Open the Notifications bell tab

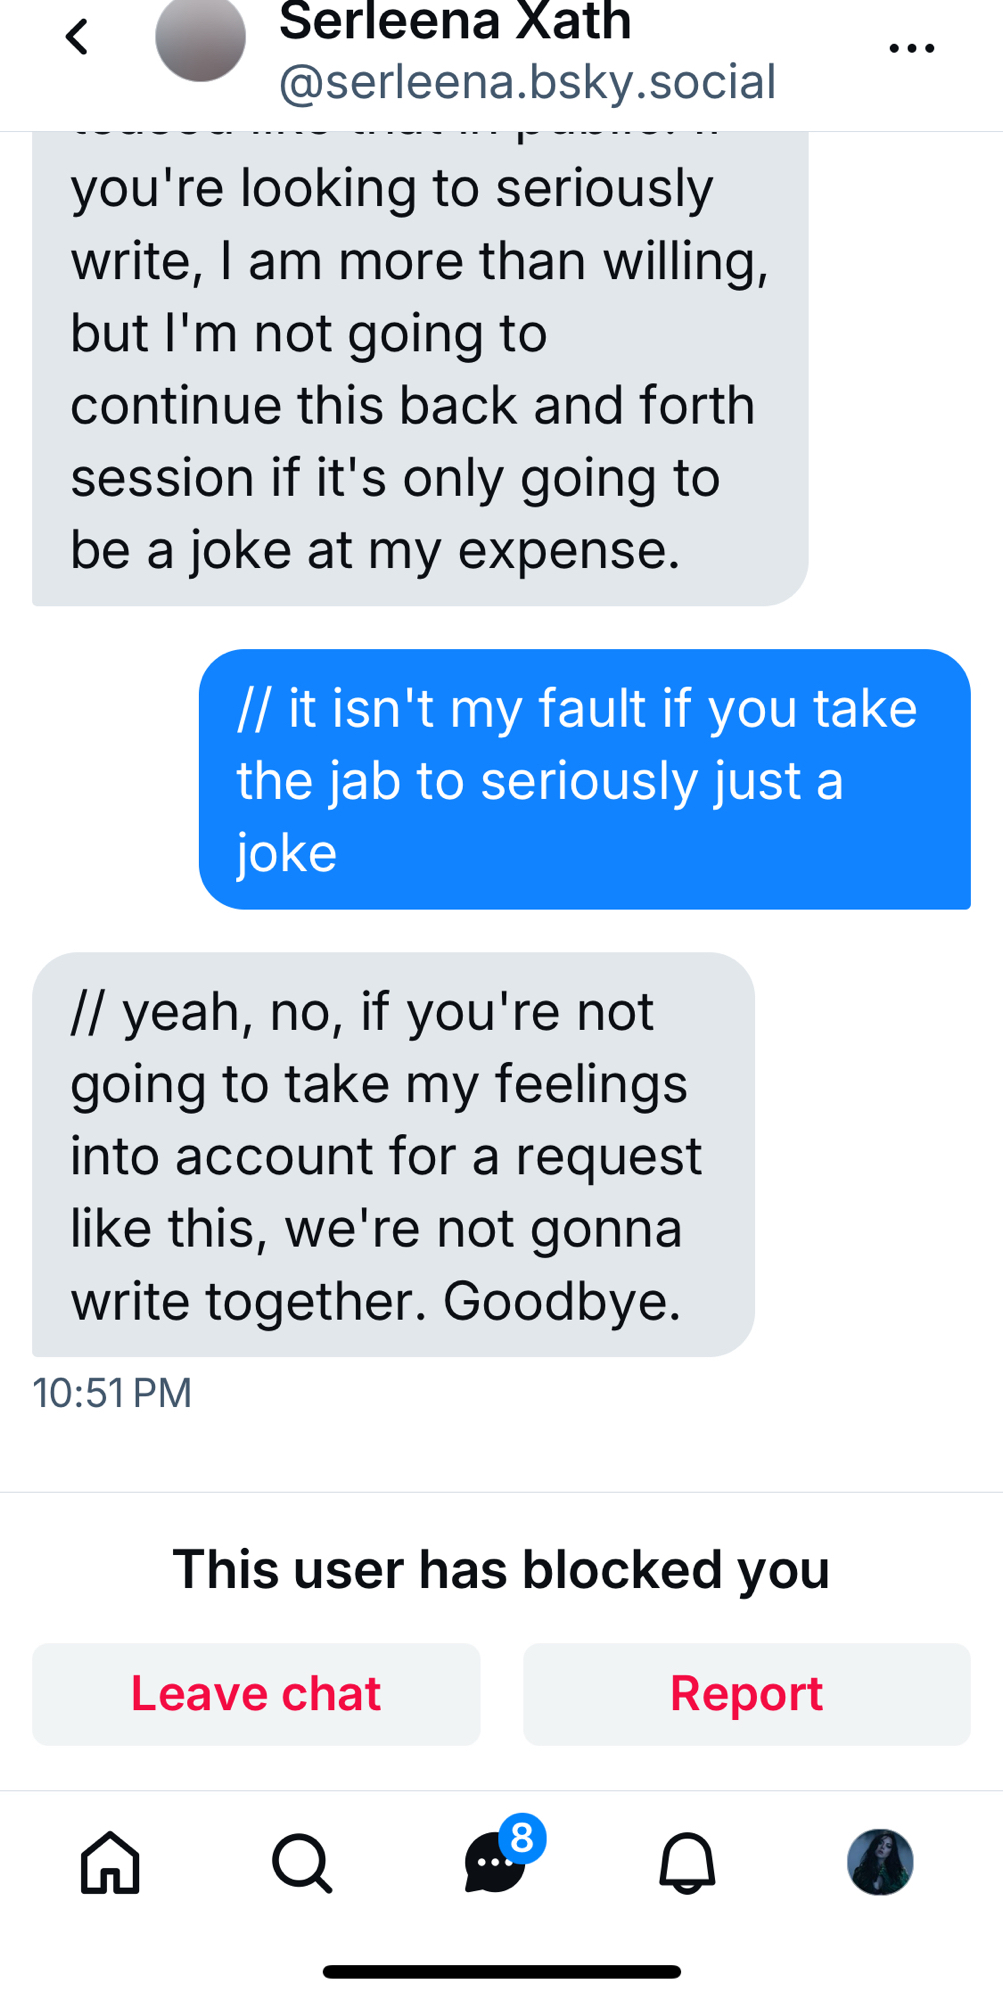point(687,1862)
